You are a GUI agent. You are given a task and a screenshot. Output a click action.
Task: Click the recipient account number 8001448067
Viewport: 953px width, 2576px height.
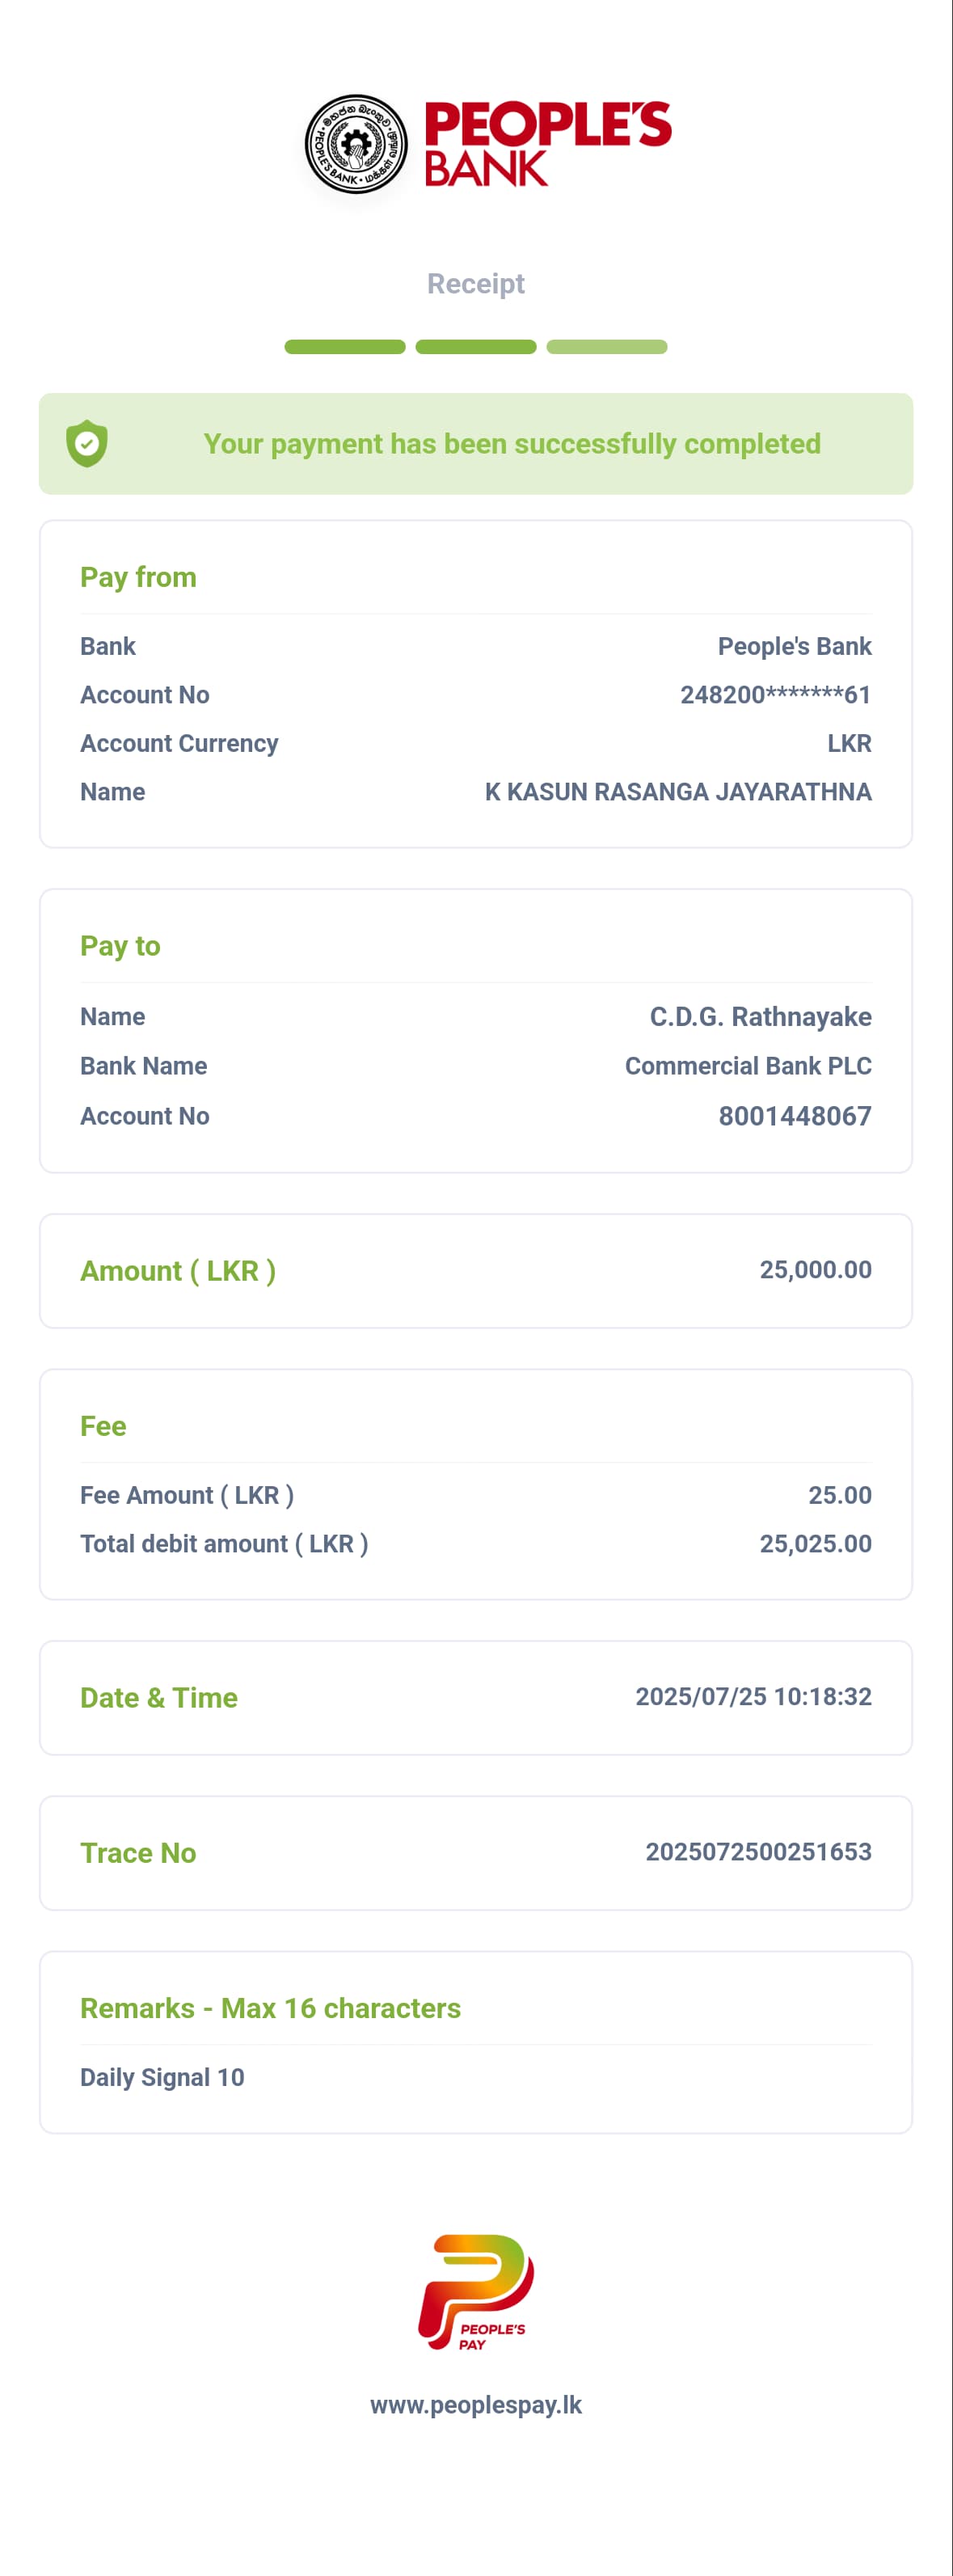pyautogui.click(x=794, y=1116)
